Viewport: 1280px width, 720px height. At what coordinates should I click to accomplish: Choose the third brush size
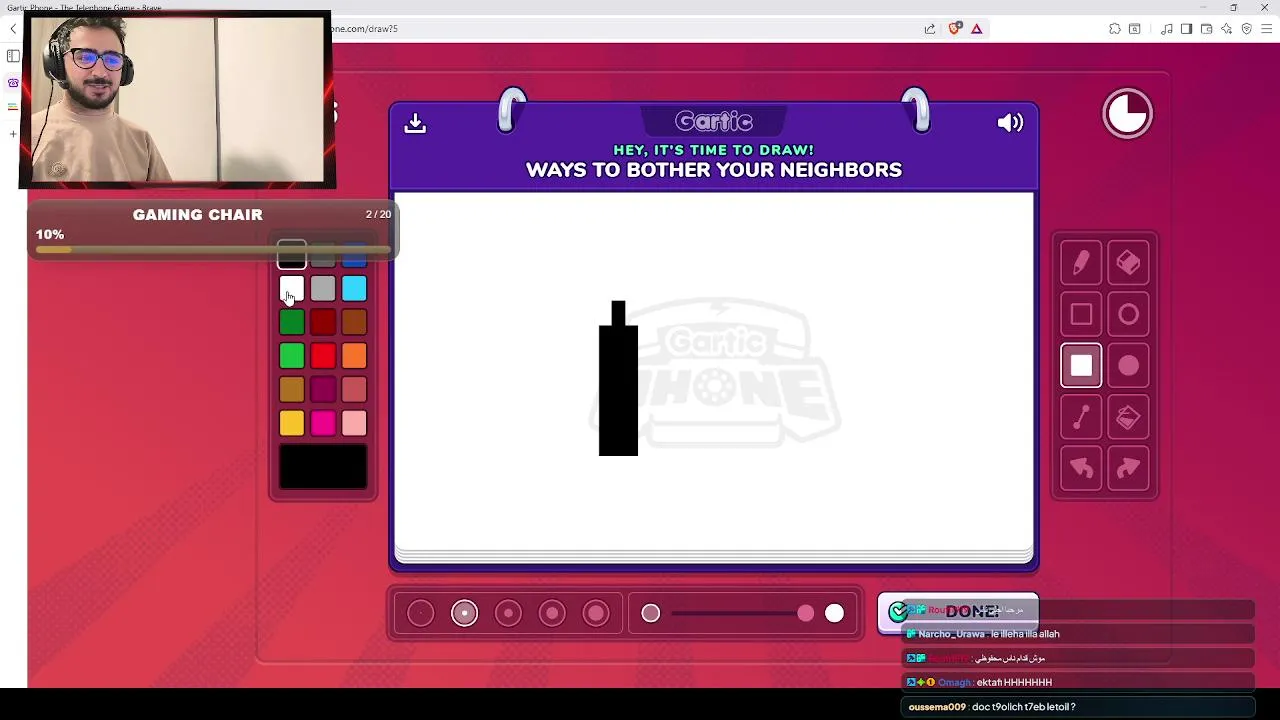click(508, 613)
